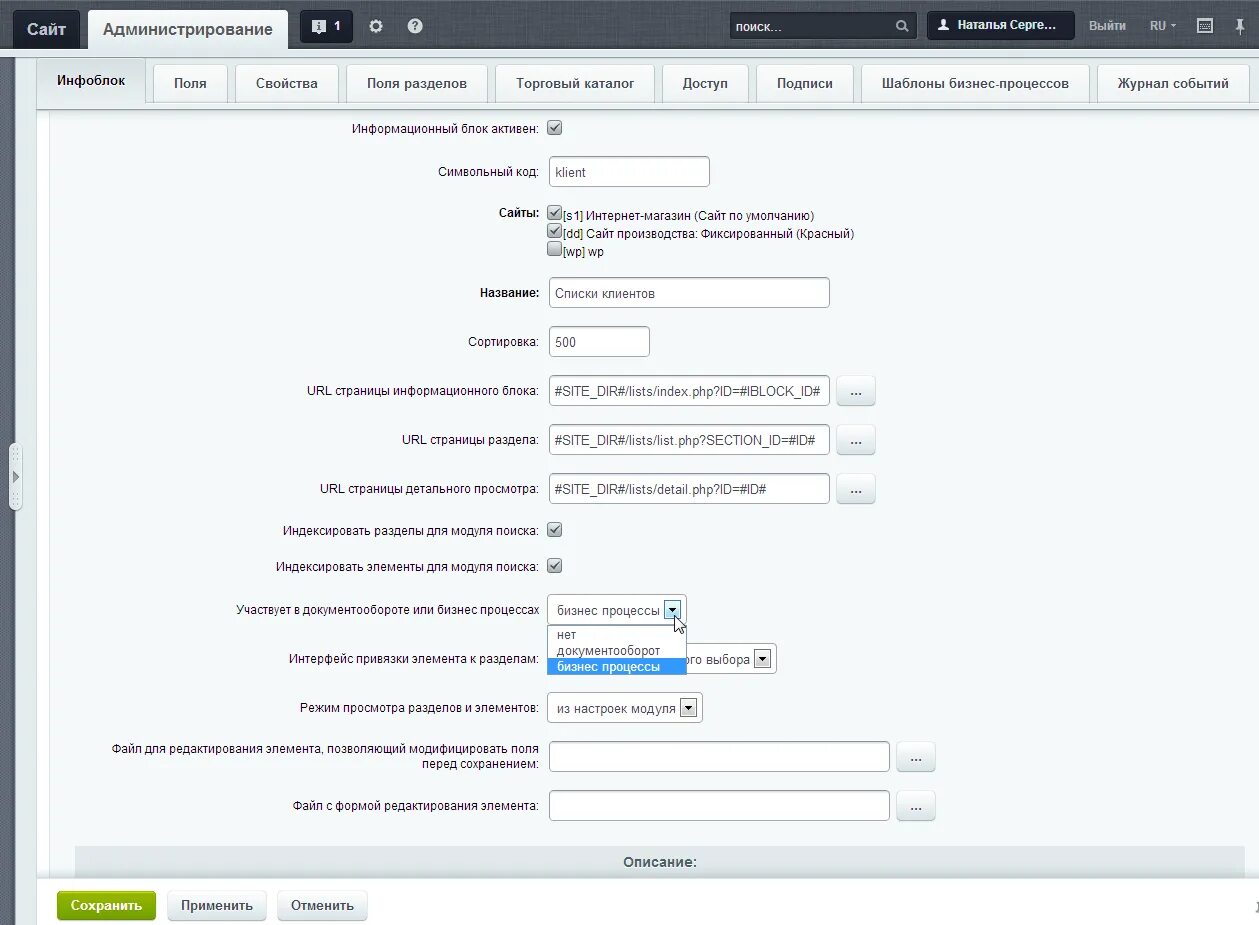Toggle 'Индексировать разделы для модуля поиска' checkbox

(x=555, y=530)
